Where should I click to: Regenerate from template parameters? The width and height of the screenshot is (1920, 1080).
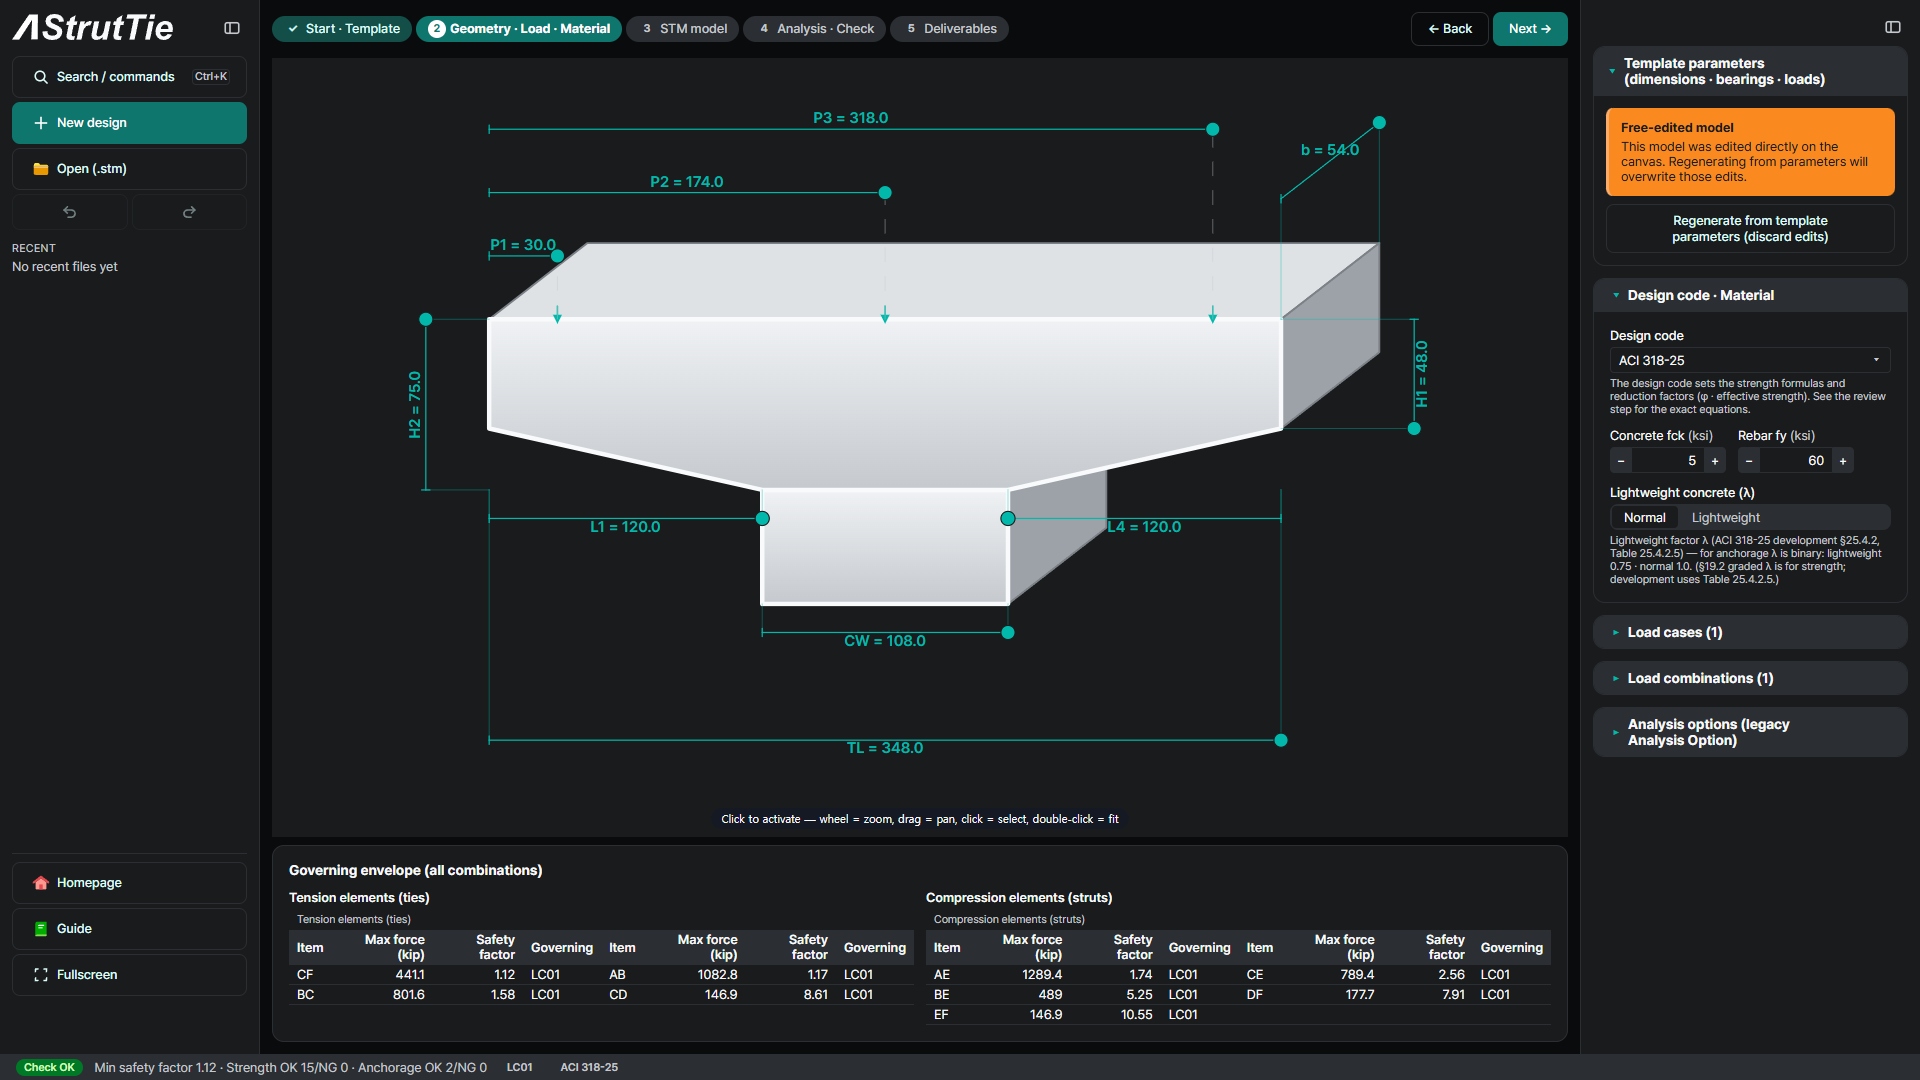pyautogui.click(x=1750, y=229)
